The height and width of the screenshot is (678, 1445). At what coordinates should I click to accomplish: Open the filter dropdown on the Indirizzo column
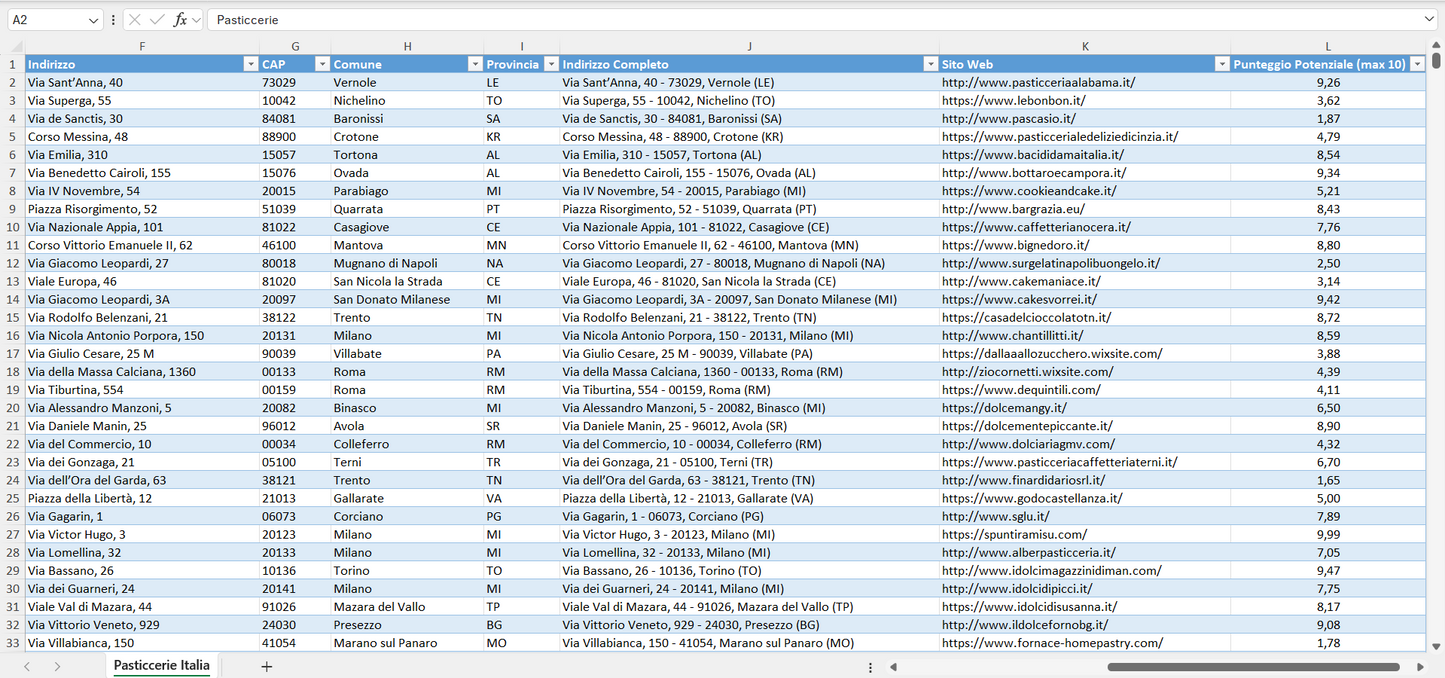point(250,63)
